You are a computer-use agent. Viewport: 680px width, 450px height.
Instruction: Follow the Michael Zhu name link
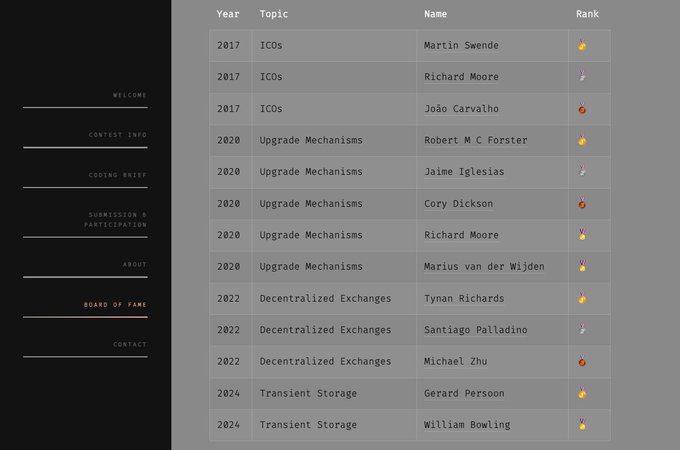(455, 361)
